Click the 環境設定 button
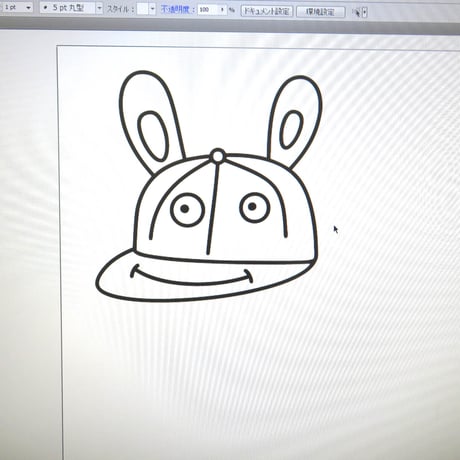460x460 pixels. point(320,12)
